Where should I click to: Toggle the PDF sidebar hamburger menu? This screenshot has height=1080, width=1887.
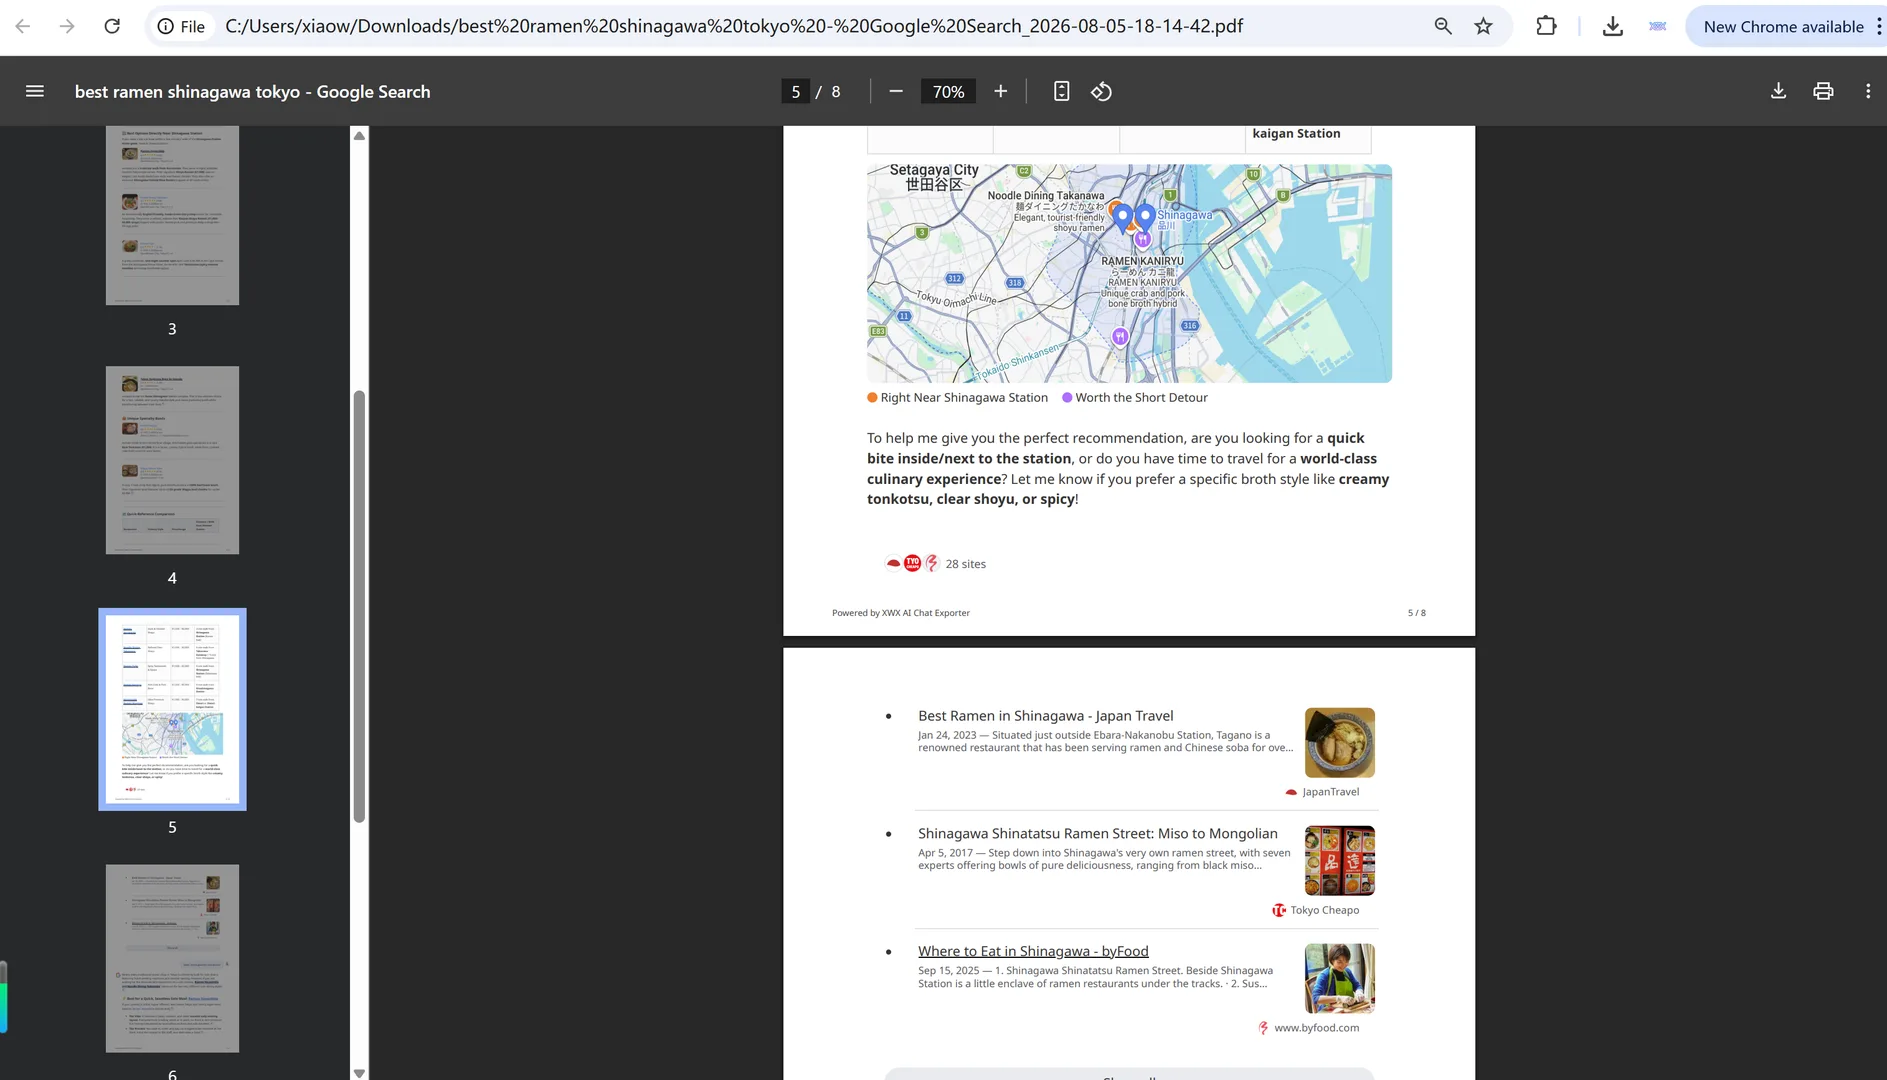[x=34, y=91]
